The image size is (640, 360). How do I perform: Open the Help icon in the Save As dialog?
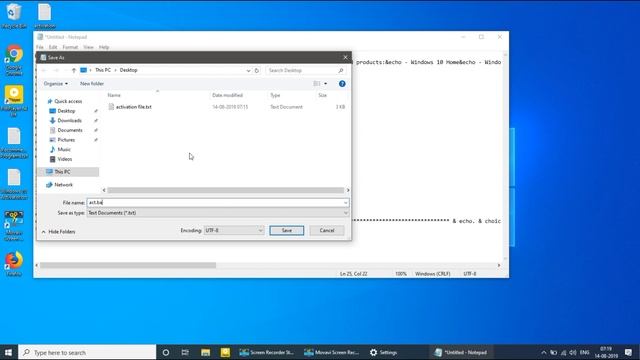tap(342, 84)
